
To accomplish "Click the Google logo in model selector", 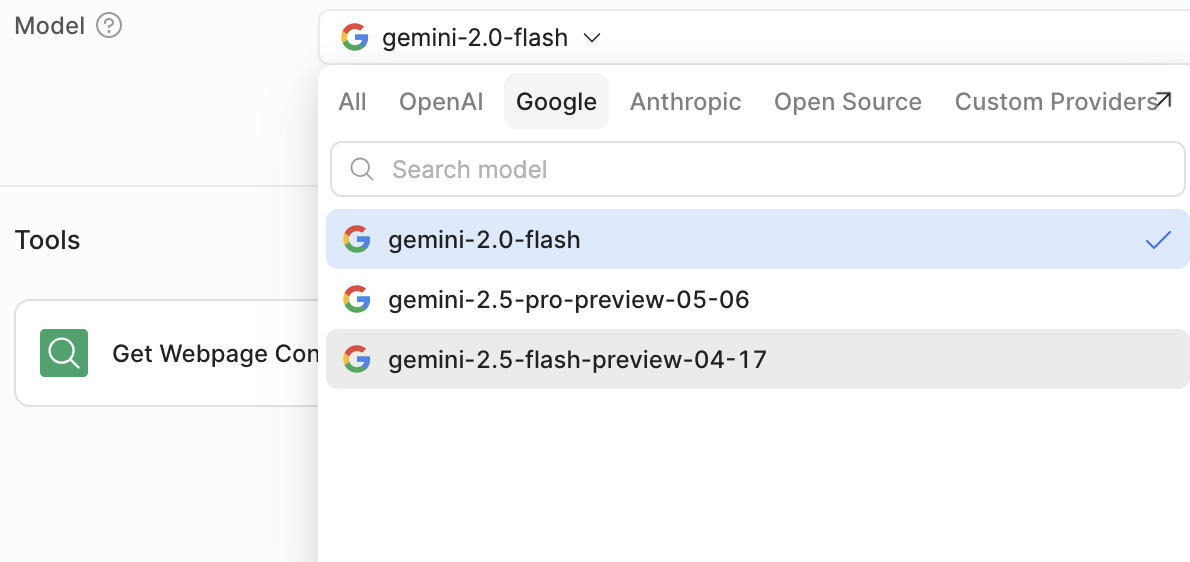I will click(354, 37).
